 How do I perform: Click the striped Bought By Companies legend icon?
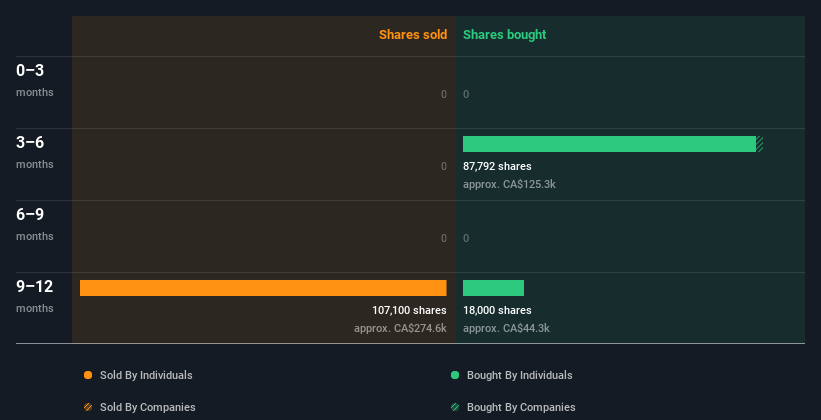pyautogui.click(x=455, y=407)
